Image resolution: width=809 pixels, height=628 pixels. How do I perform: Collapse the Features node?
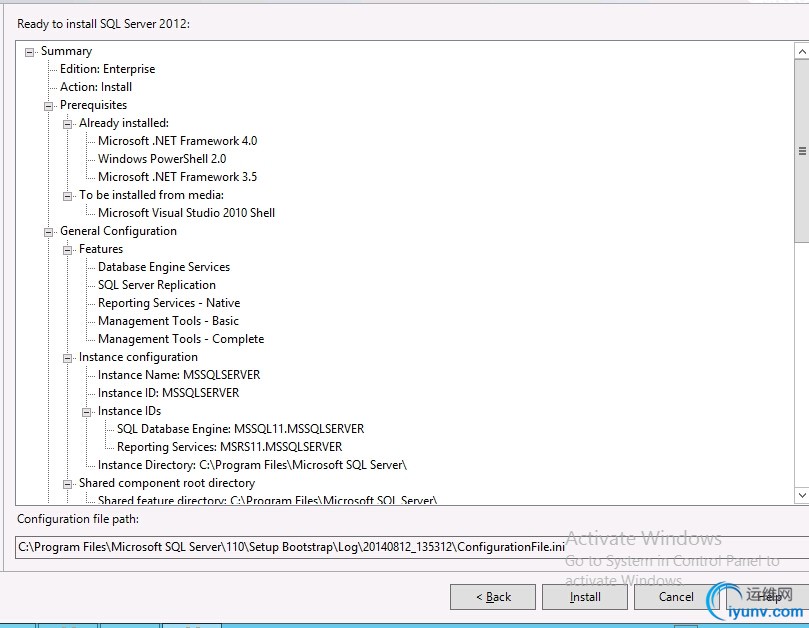tap(68, 250)
